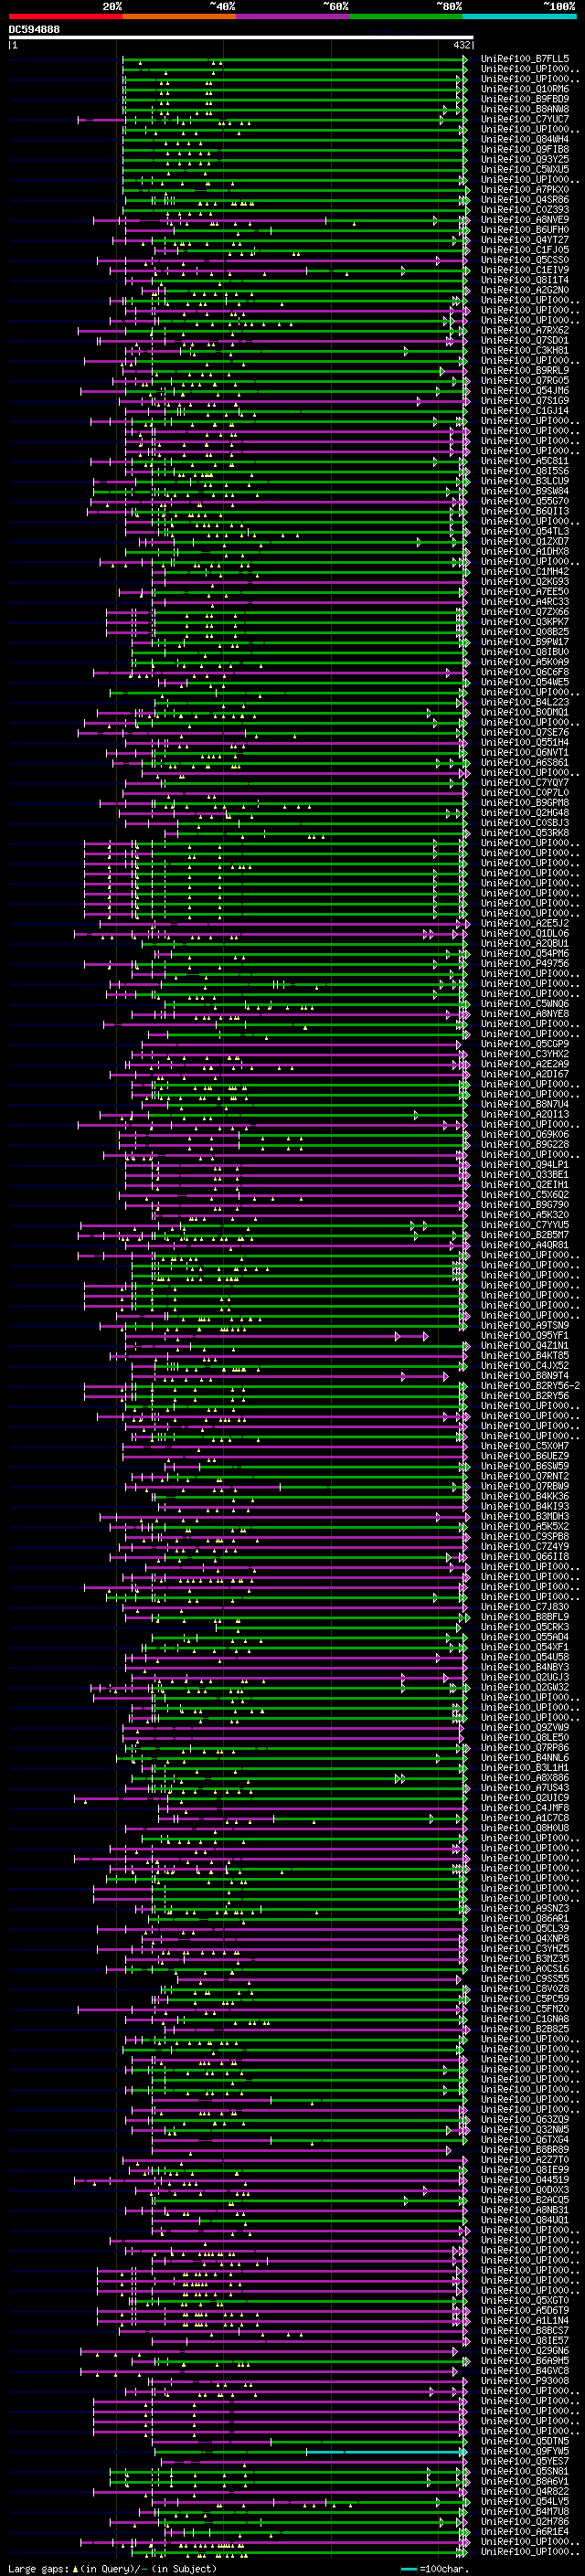
Task: Open hit UniRef100_B7FLL5
Action: (525, 59)
